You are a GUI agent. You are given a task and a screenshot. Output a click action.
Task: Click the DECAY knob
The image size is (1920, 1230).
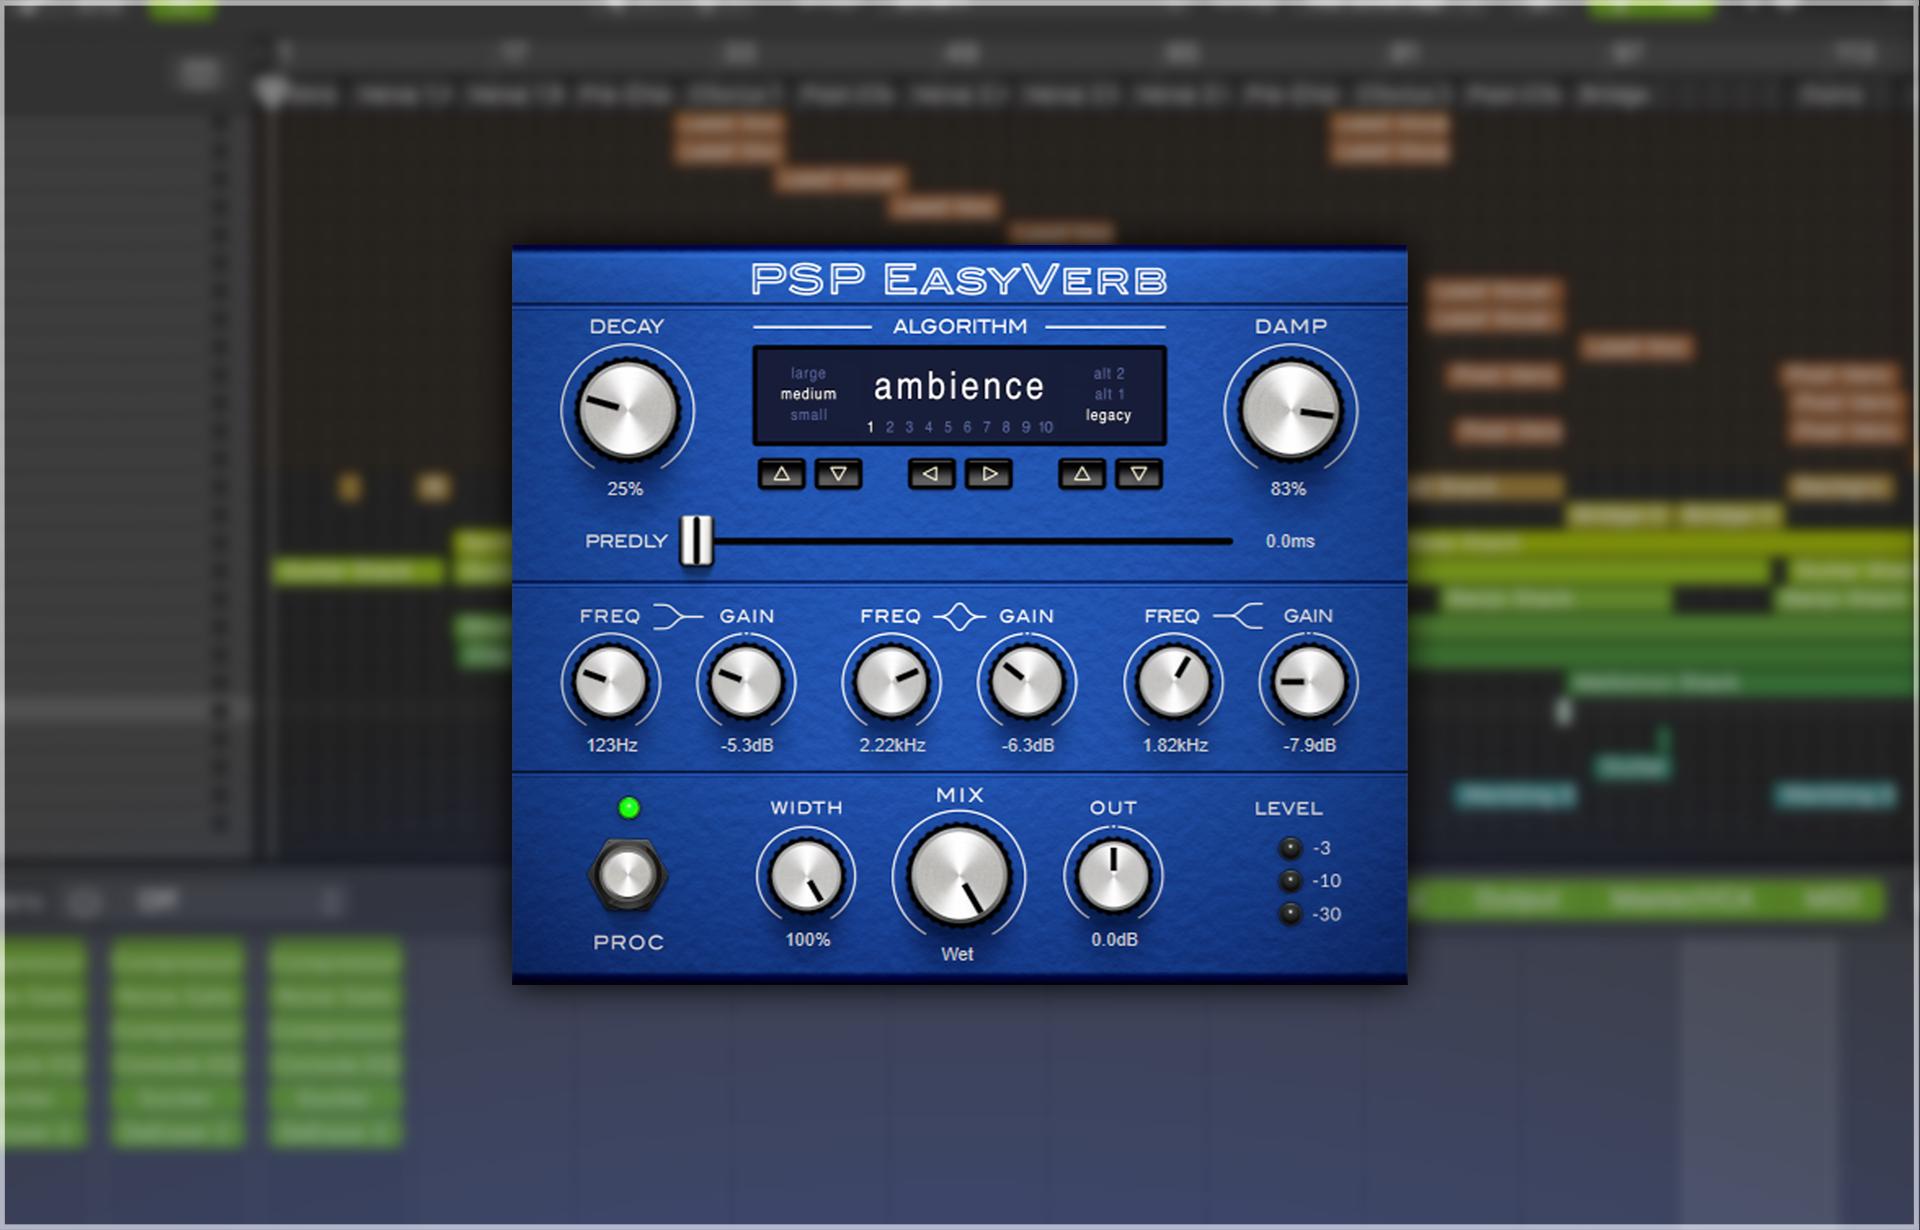627,410
